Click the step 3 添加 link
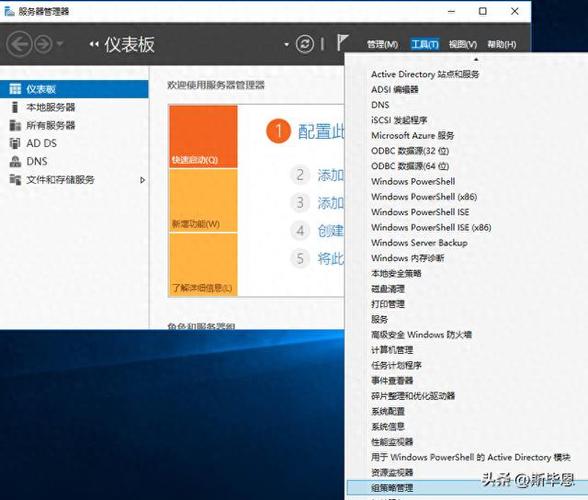This screenshot has width=588, height=500. point(330,203)
